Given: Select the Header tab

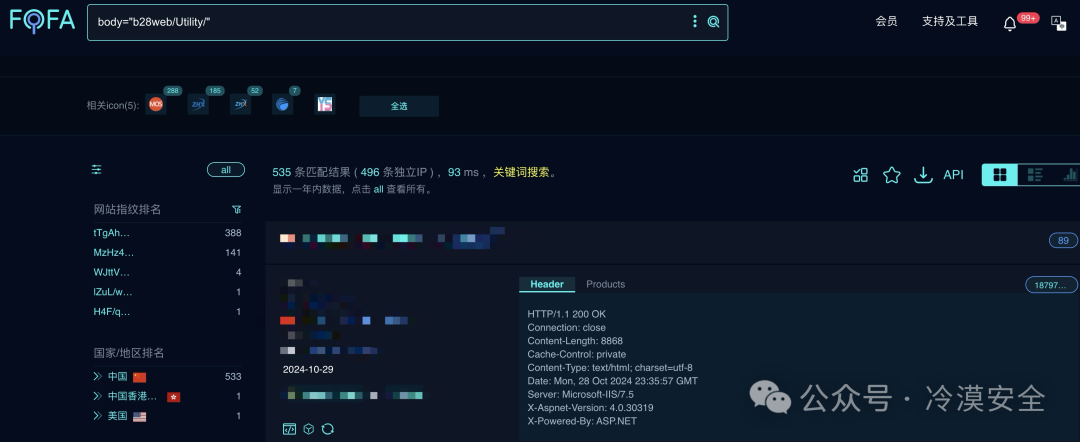Looking at the screenshot, I should pyautogui.click(x=547, y=284).
